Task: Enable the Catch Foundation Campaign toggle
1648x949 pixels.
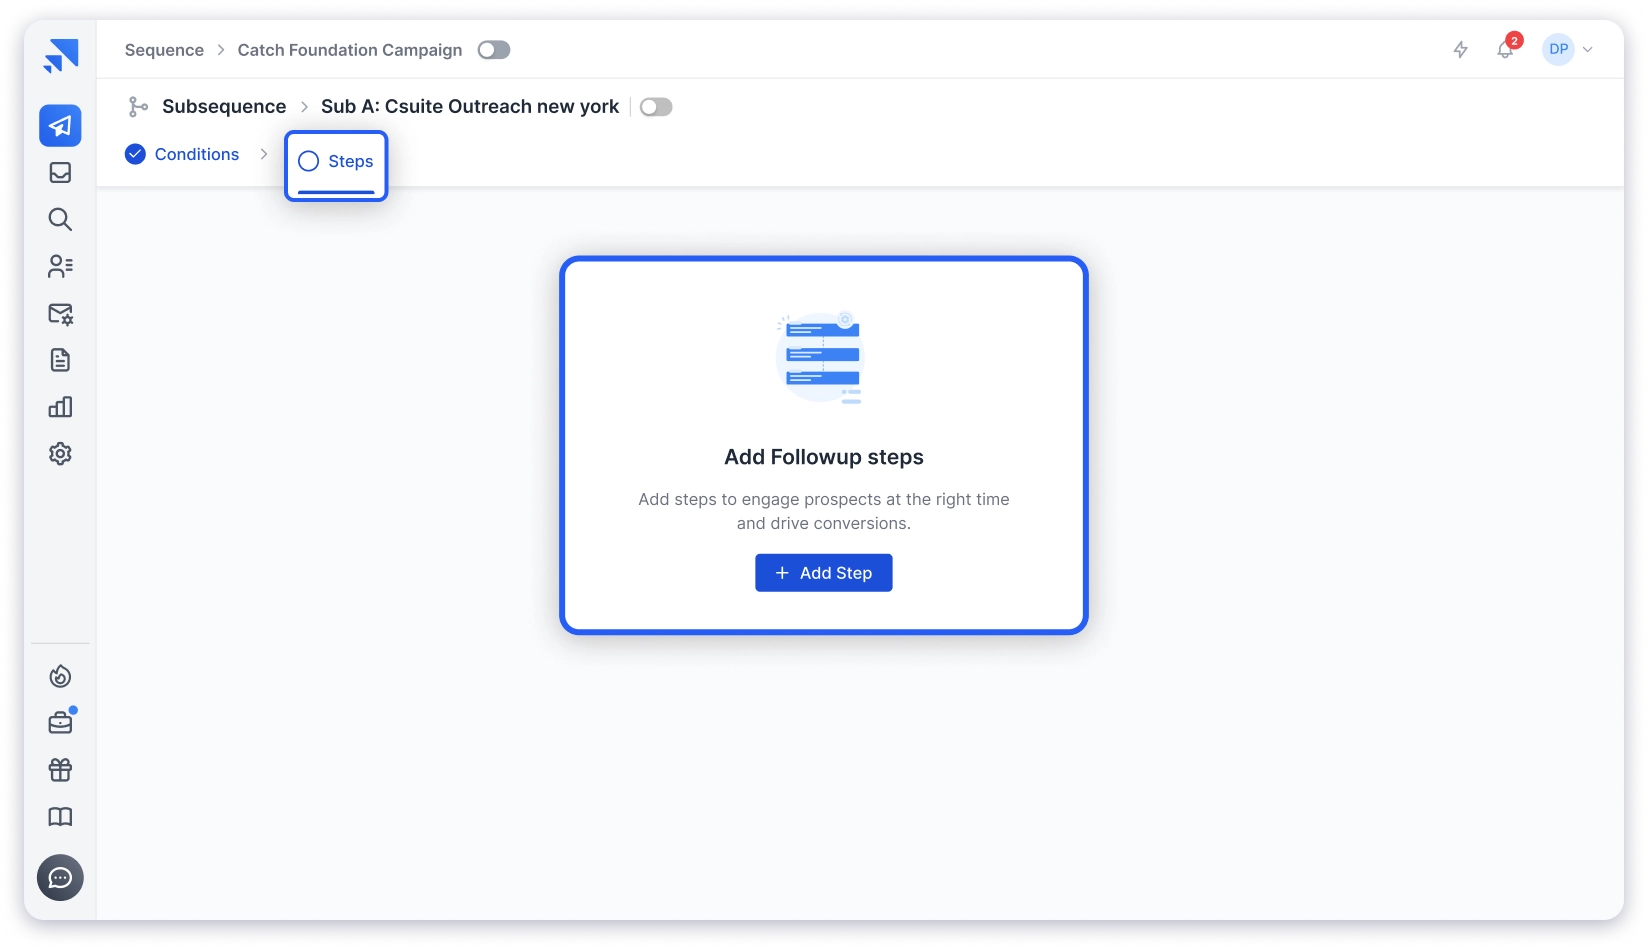Action: click(493, 49)
